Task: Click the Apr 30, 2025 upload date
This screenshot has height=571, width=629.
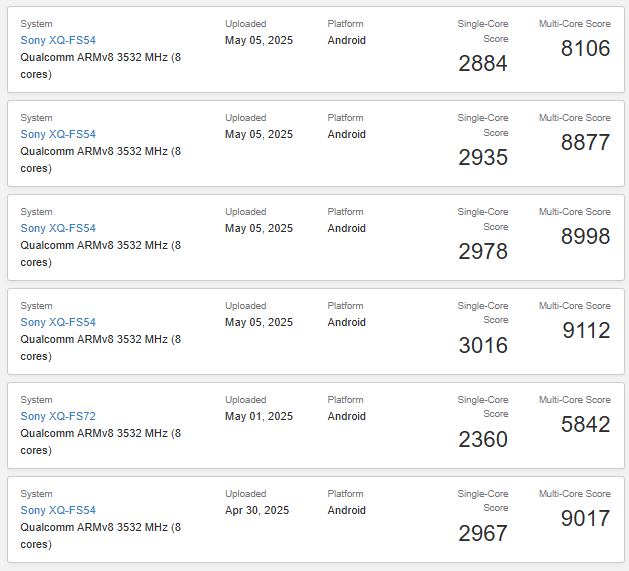Action: [257, 510]
